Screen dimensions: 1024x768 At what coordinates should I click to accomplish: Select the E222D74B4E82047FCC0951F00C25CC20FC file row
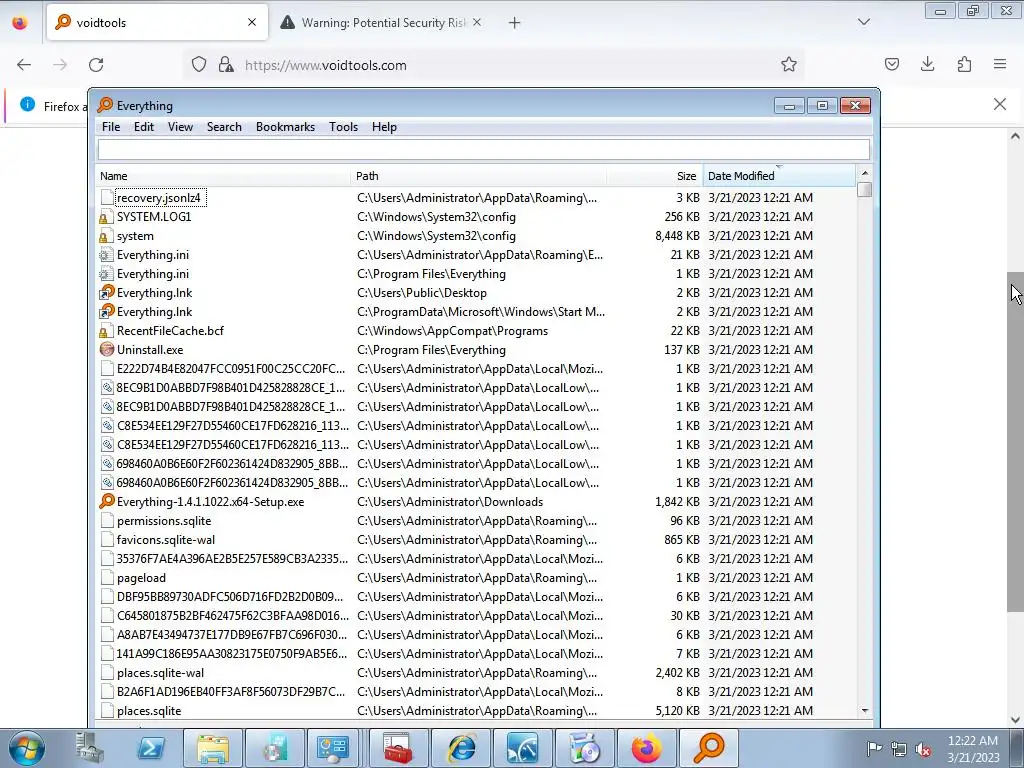click(x=475, y=369)
